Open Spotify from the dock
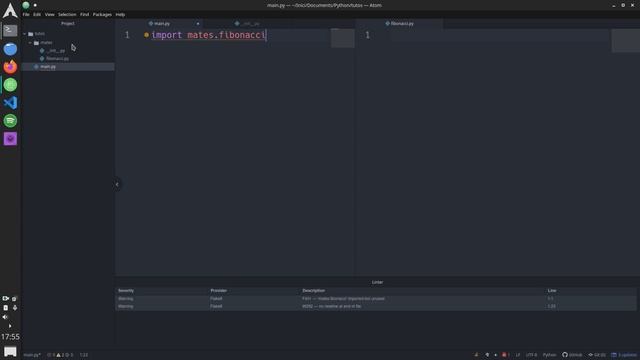The width and height of the screenshot is (640, 360). (10, 121)
